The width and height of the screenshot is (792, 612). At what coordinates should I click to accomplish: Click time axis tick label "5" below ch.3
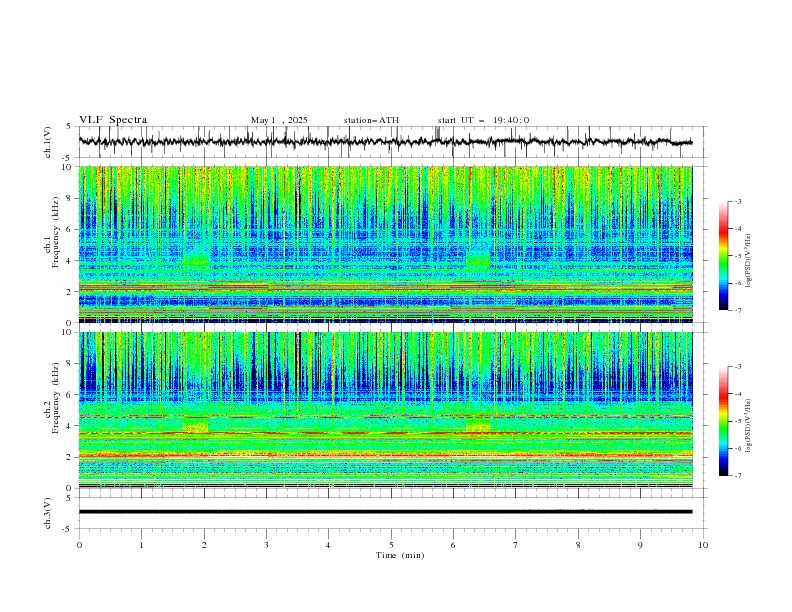pyautogui.click(x=391, y=545)
